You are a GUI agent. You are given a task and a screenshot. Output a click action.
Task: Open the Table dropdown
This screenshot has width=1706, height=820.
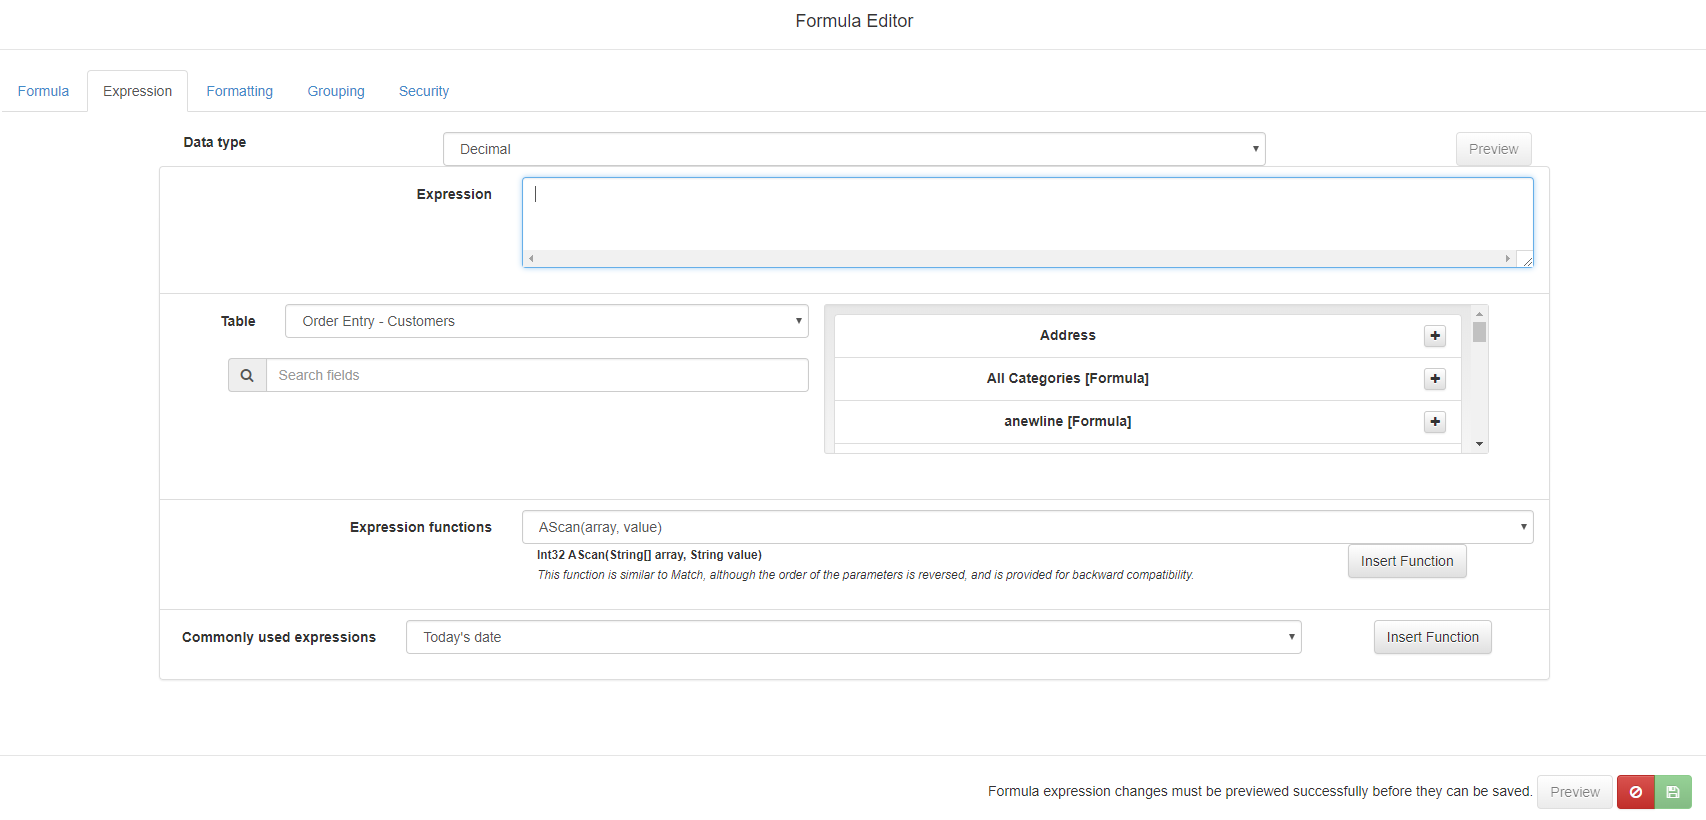[x=546, y=321]
